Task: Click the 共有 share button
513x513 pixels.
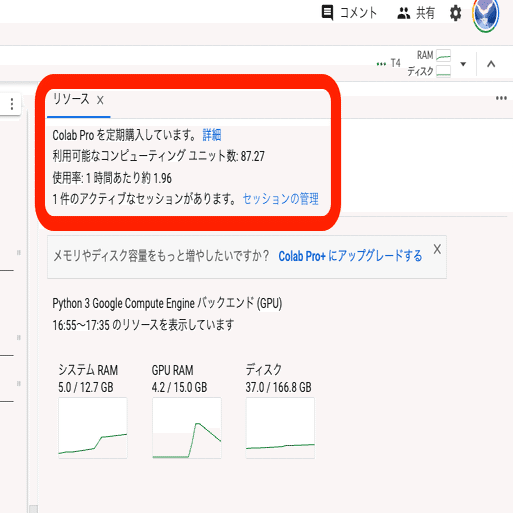Action: tap(416, 13)
